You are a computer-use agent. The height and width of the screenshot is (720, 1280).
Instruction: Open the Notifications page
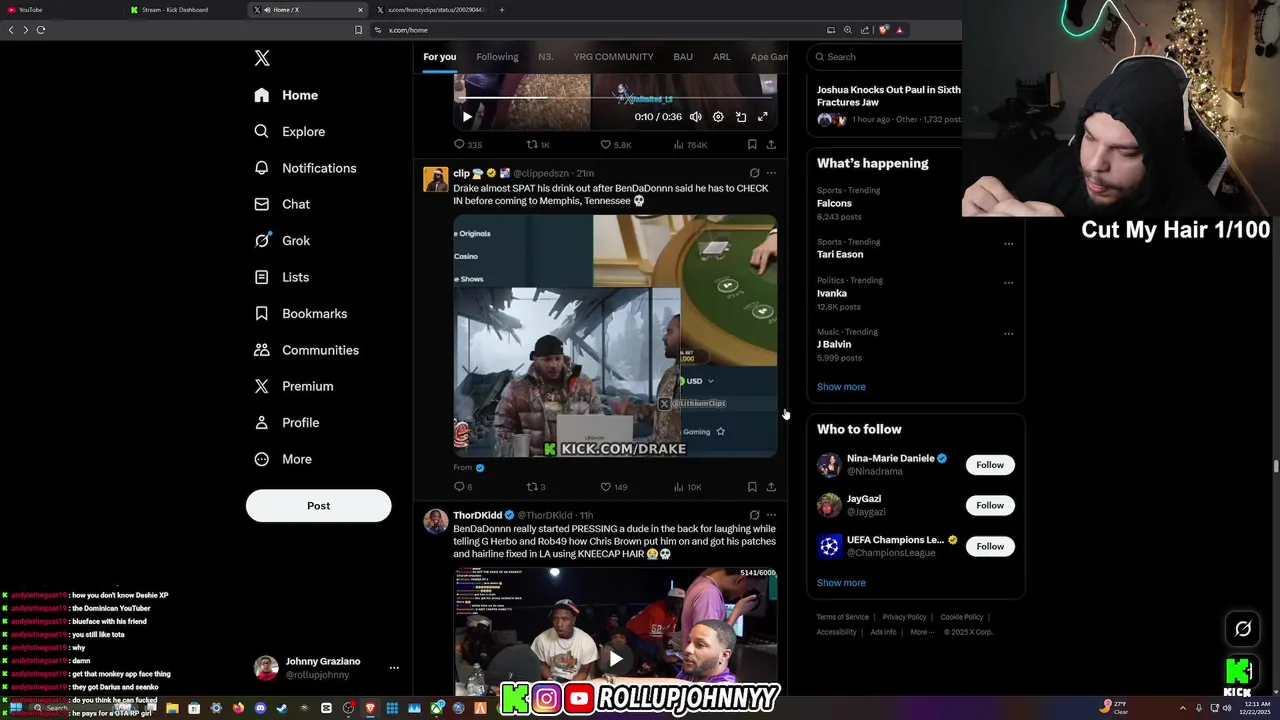point(305,168)
